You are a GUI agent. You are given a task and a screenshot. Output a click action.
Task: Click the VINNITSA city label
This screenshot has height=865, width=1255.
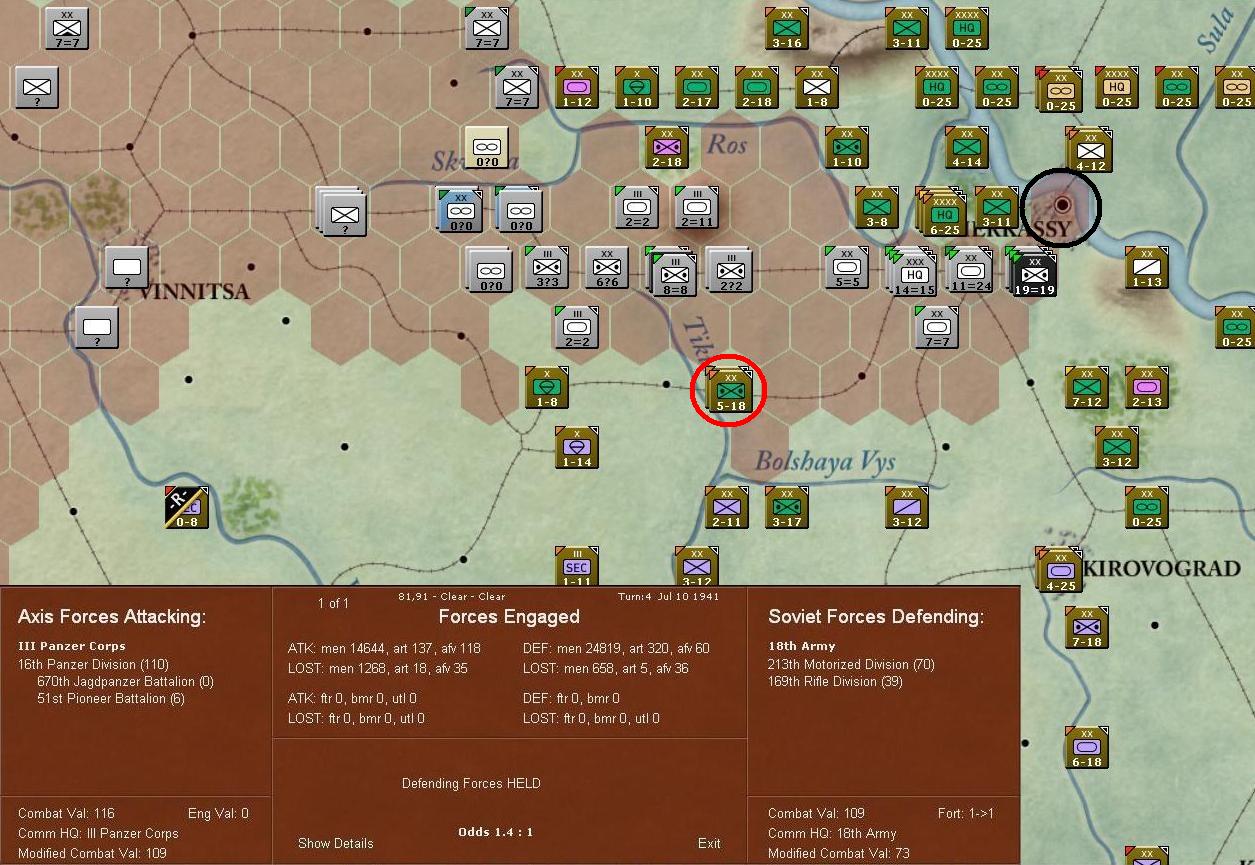pos(194,292)
